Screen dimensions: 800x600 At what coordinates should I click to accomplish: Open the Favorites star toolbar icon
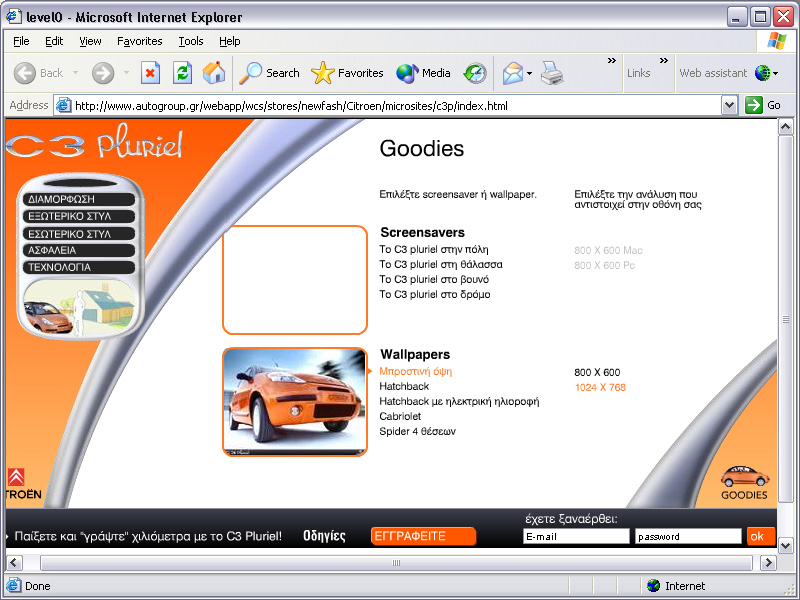click(322, 73)
